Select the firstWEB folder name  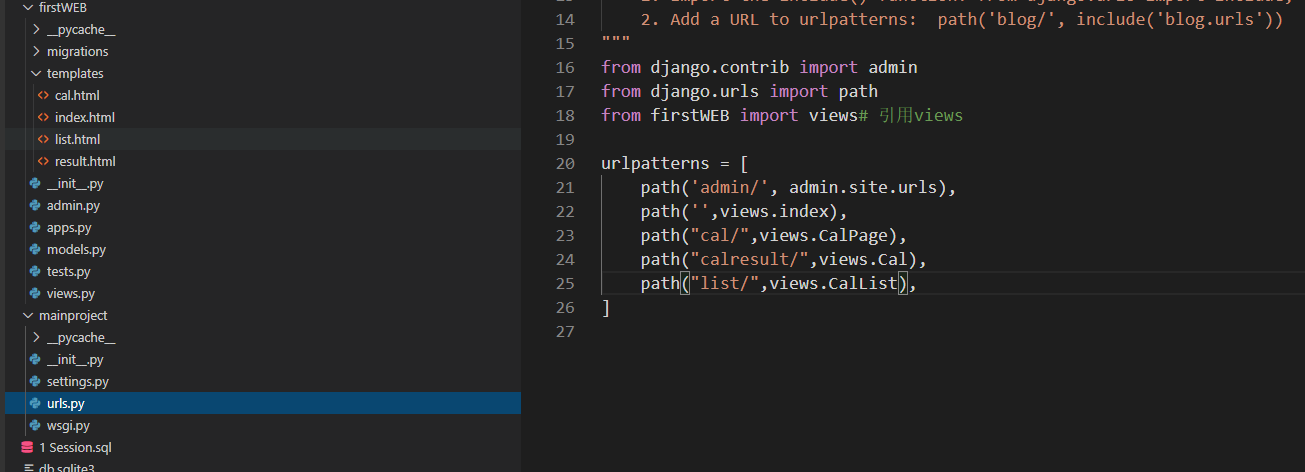click(63, 8)
